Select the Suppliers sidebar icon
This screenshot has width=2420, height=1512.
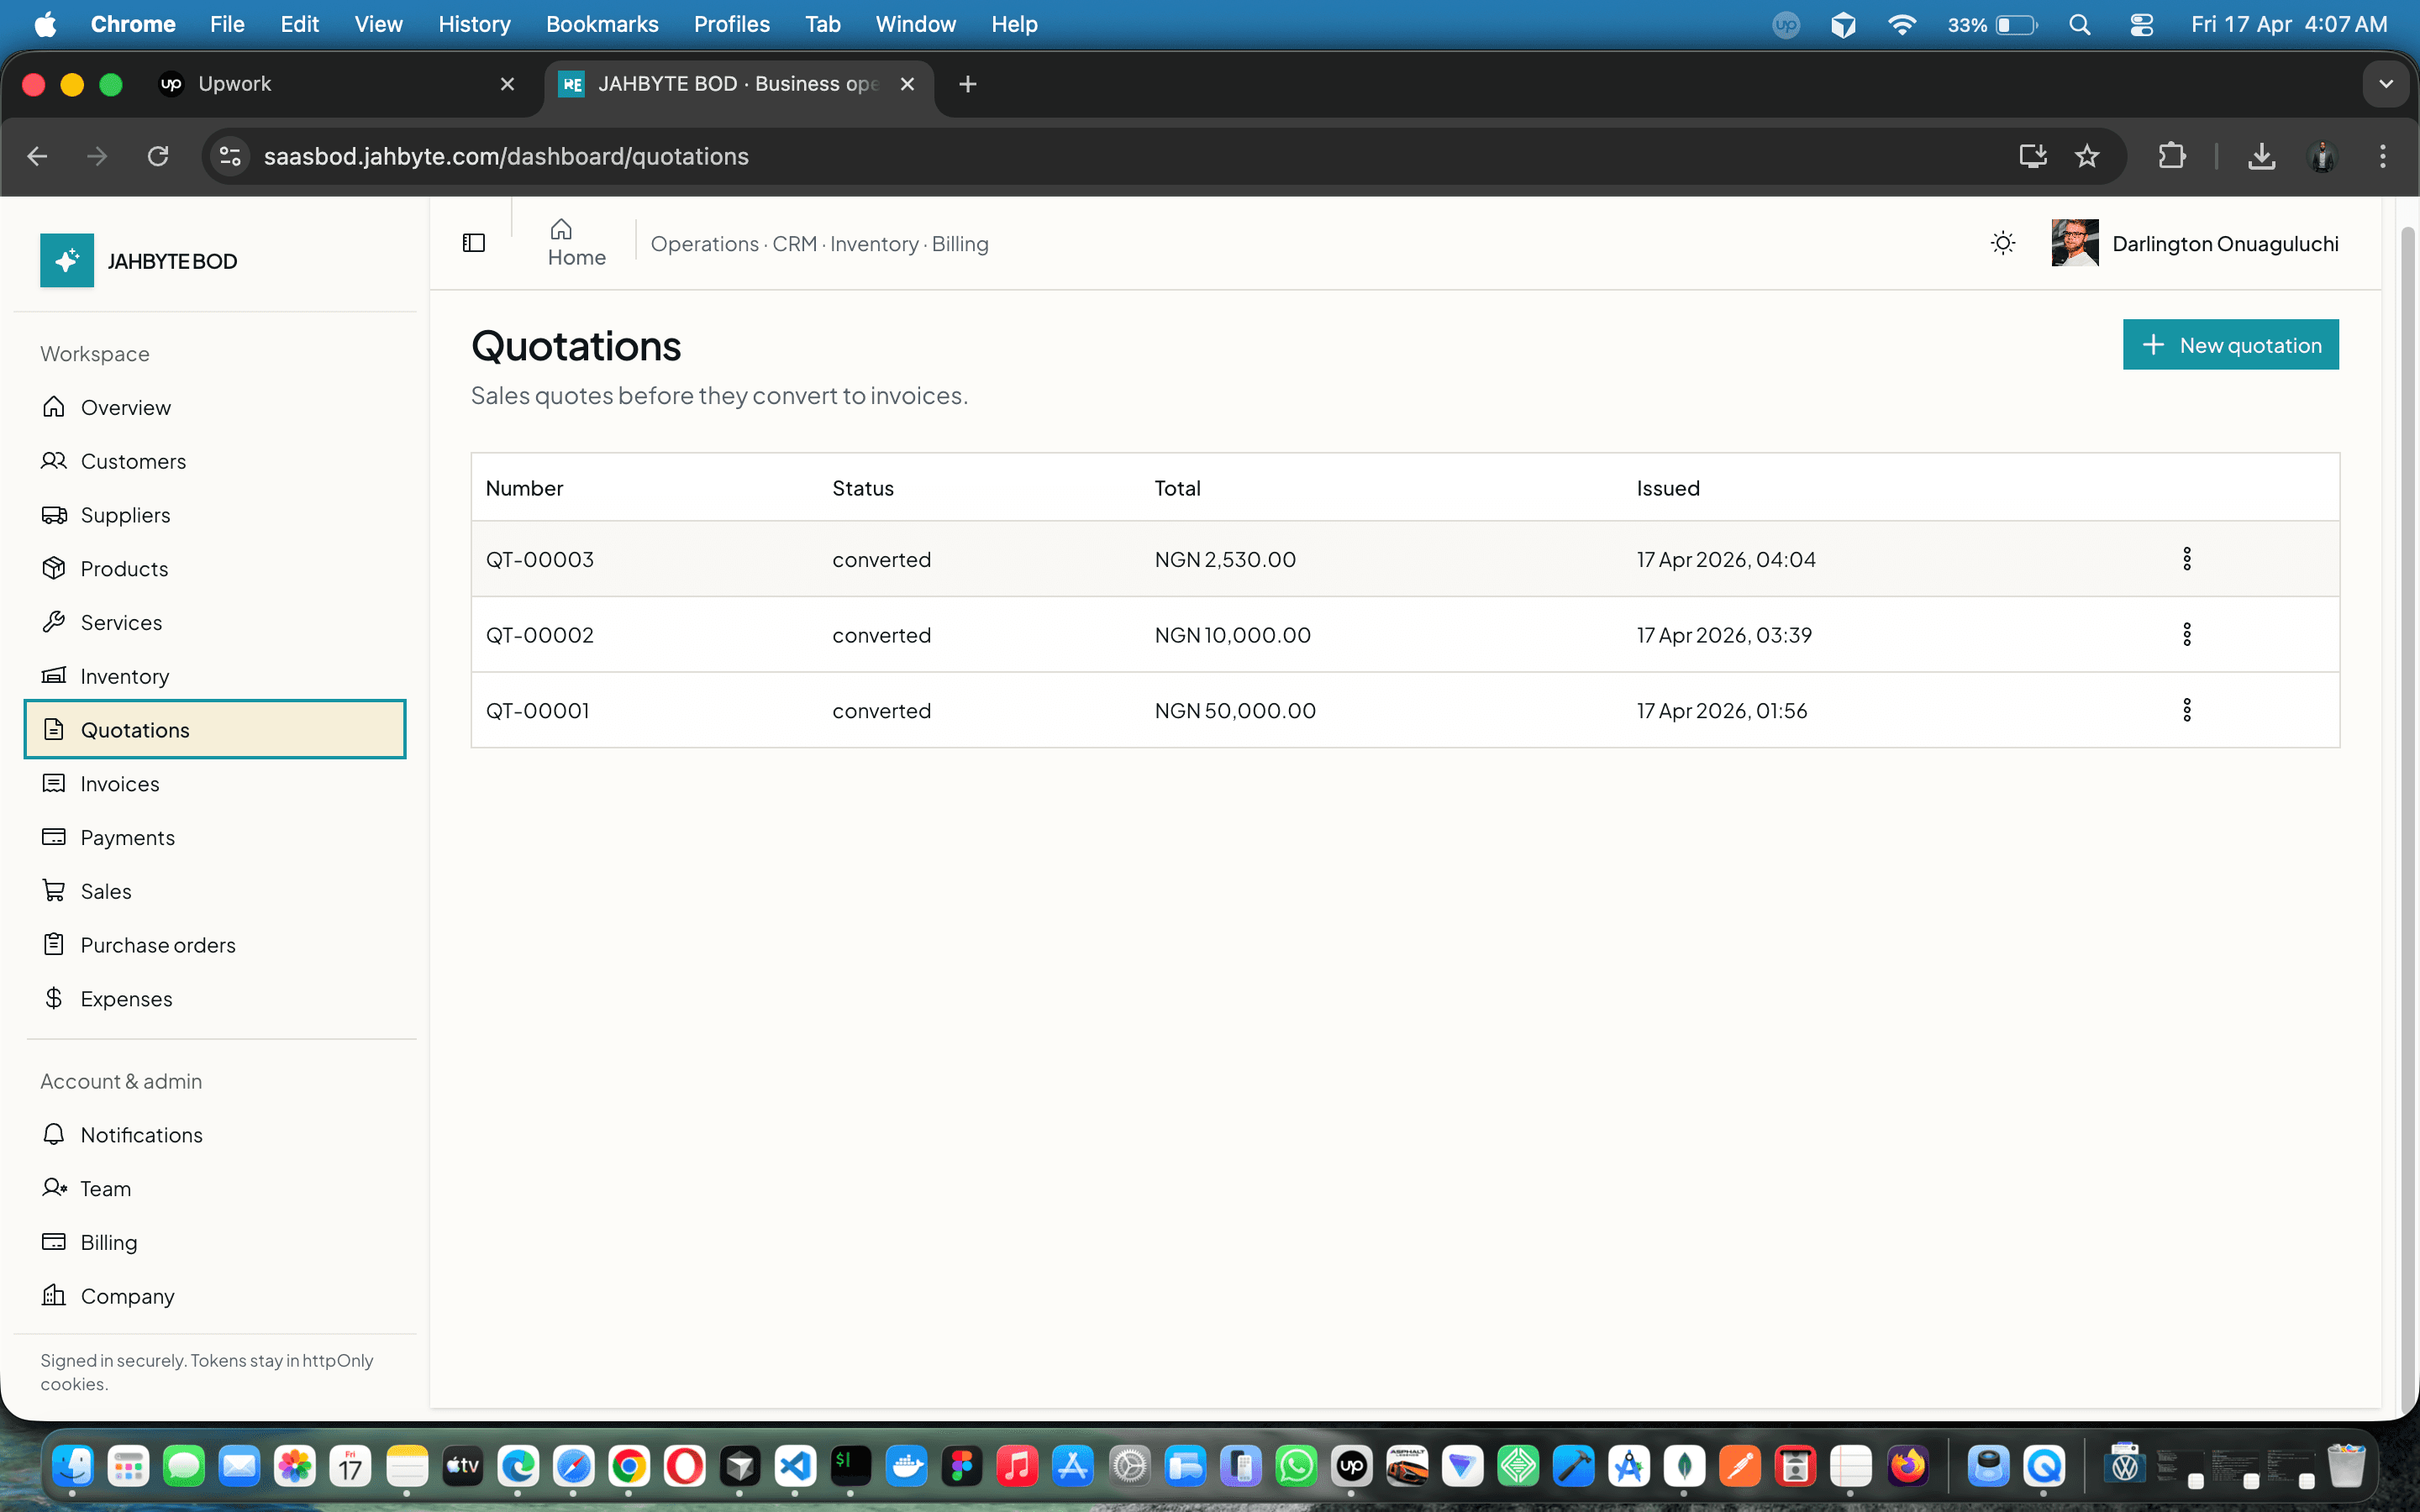(x=55, y=515)
